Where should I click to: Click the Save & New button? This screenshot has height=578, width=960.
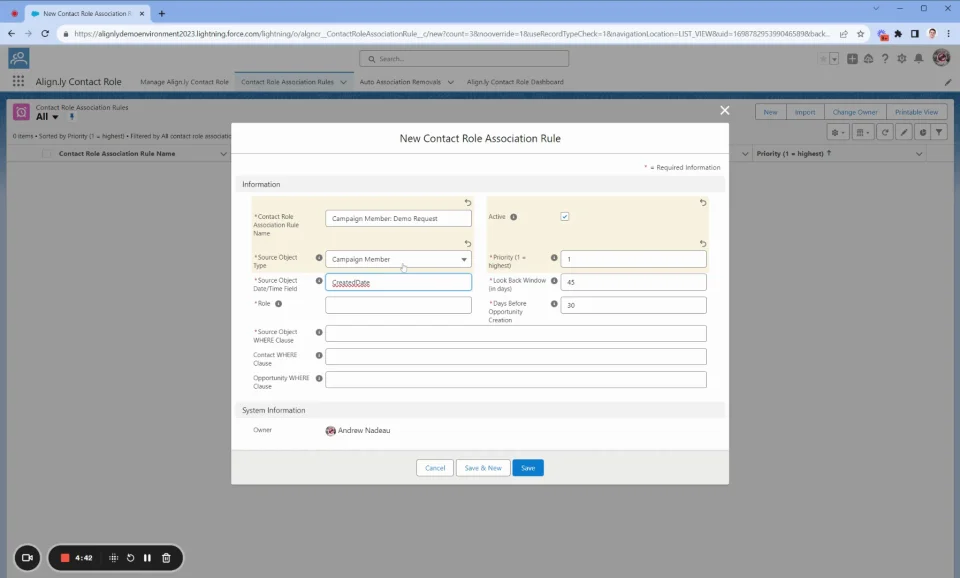[x=483, y=468]
